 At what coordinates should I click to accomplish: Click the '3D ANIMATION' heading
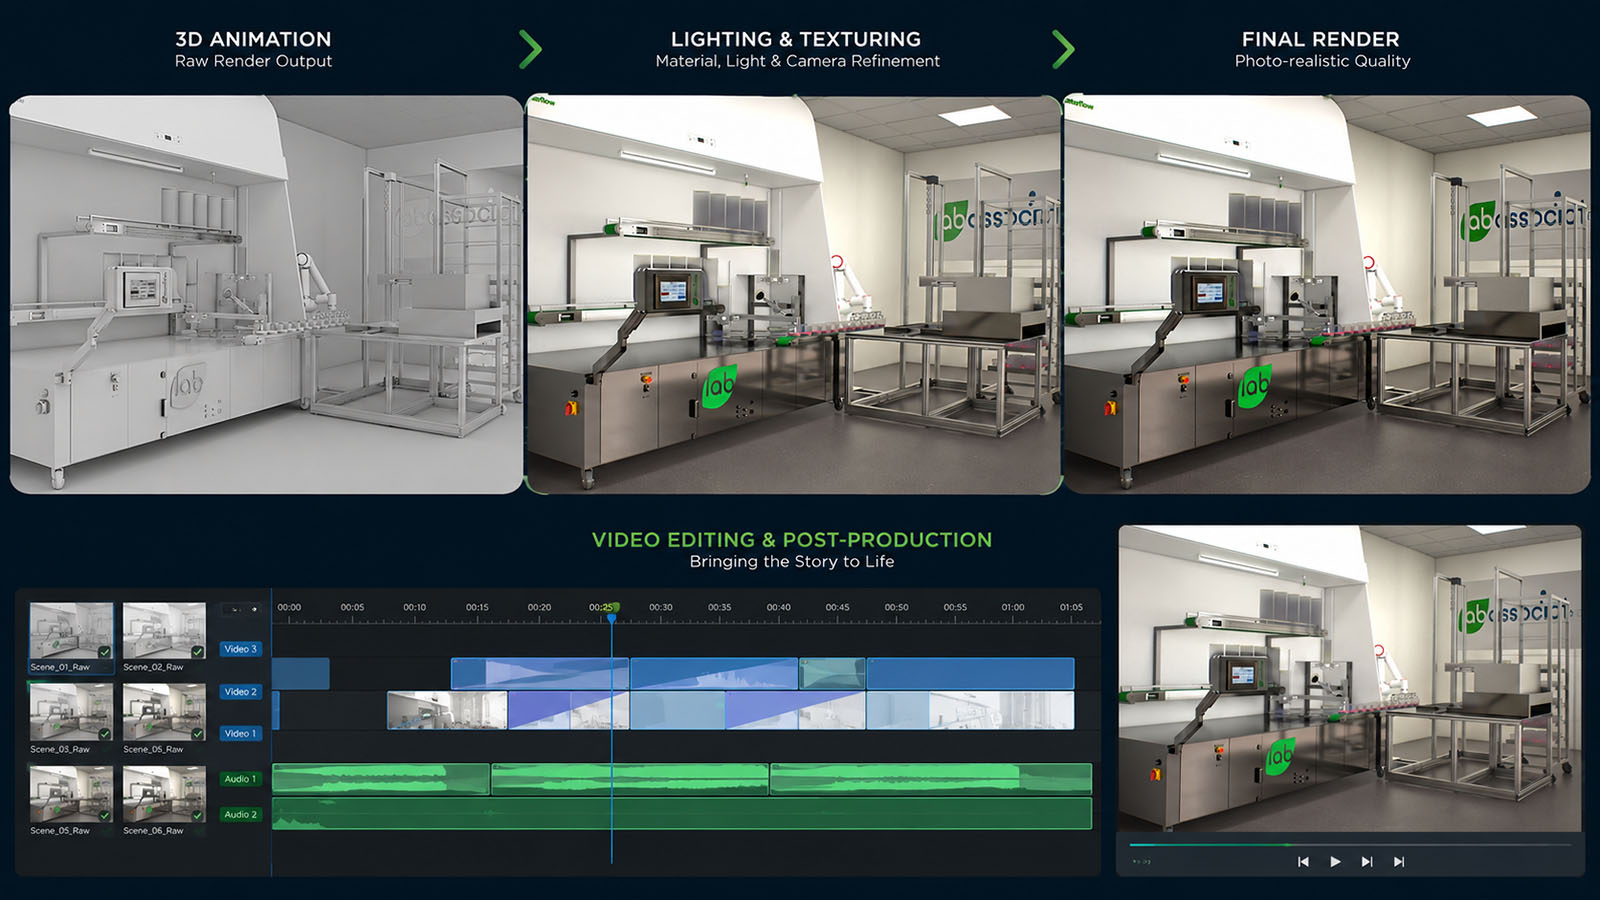pos(253,39)
